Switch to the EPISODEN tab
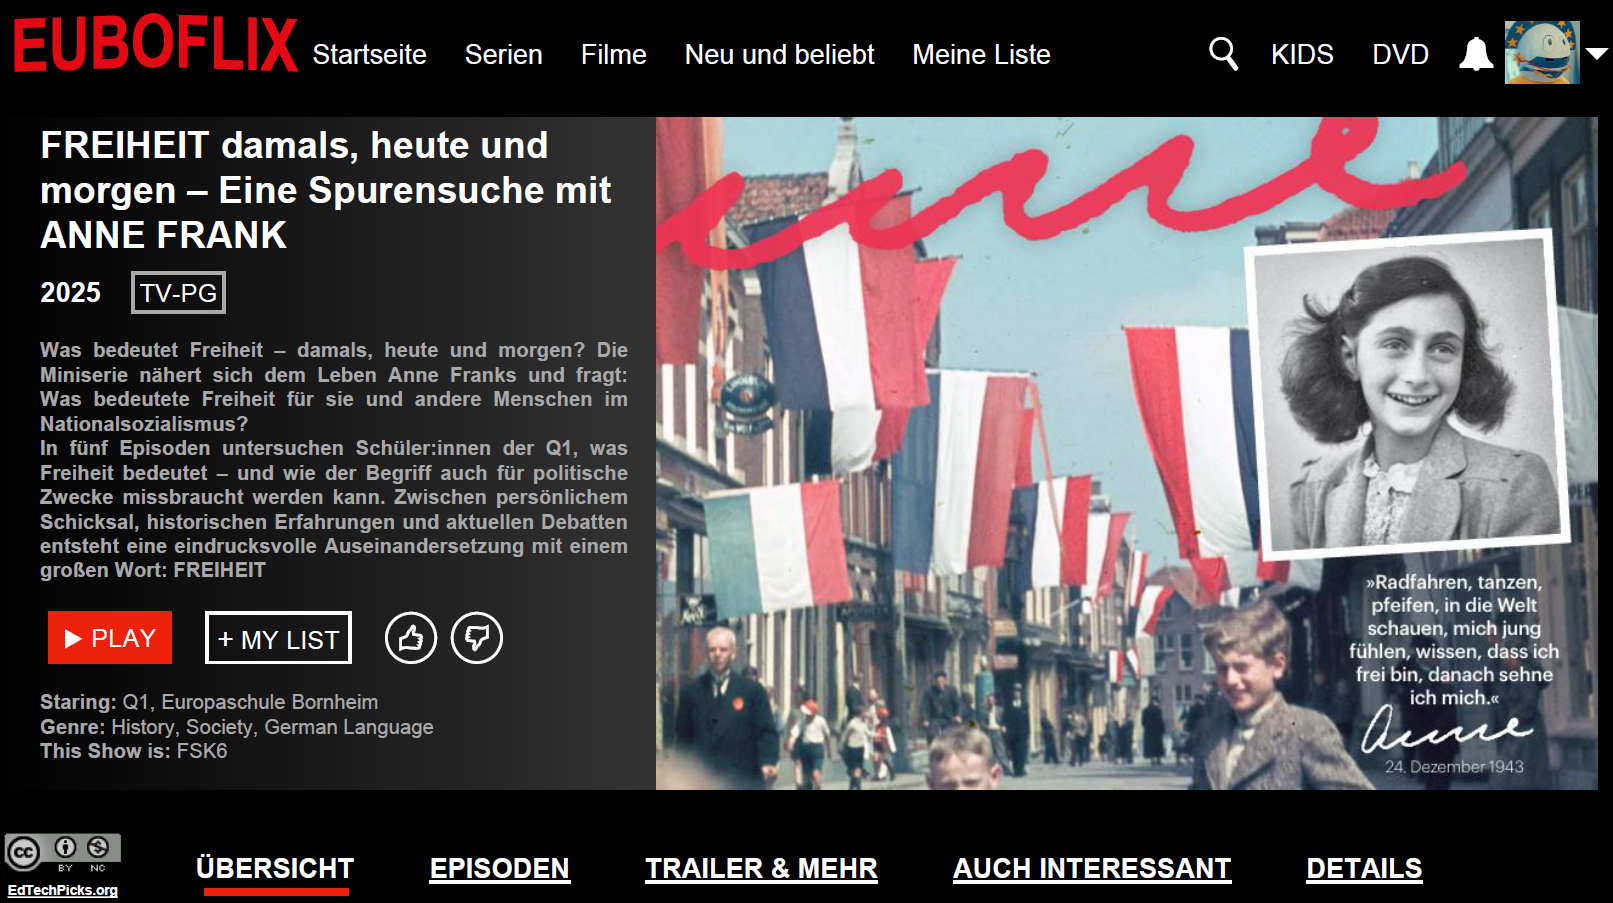 (499, 868)
